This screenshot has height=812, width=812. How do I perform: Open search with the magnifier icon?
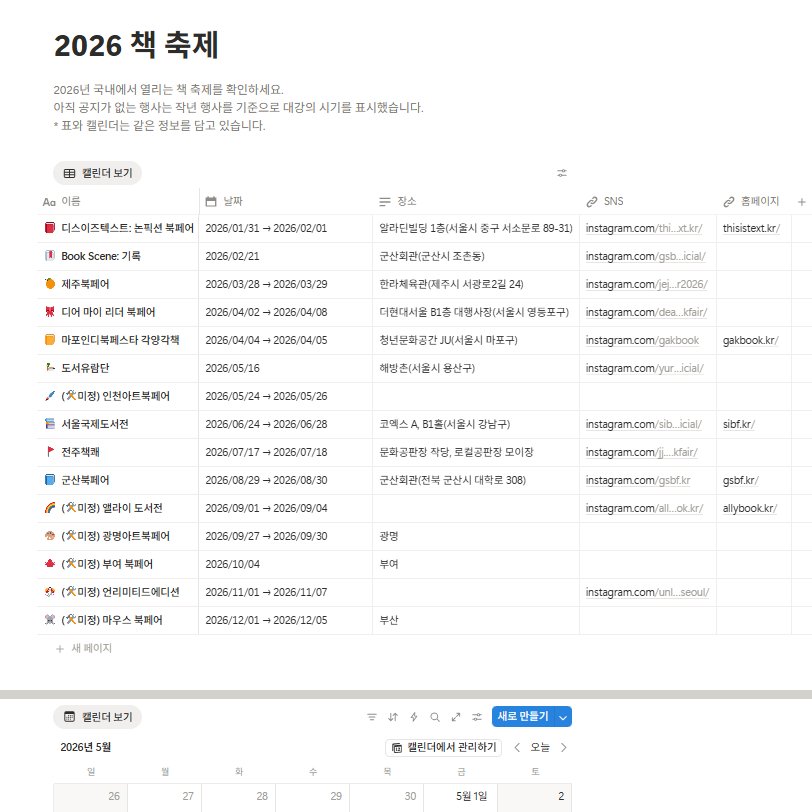click(x=435, y=717)
